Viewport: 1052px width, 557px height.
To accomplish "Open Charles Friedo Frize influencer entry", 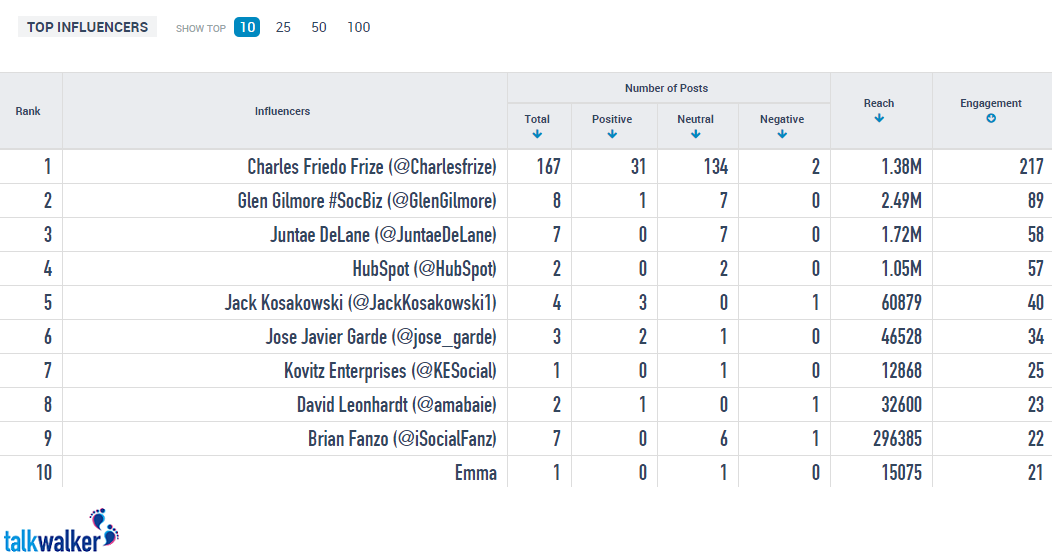I will 372,166.
